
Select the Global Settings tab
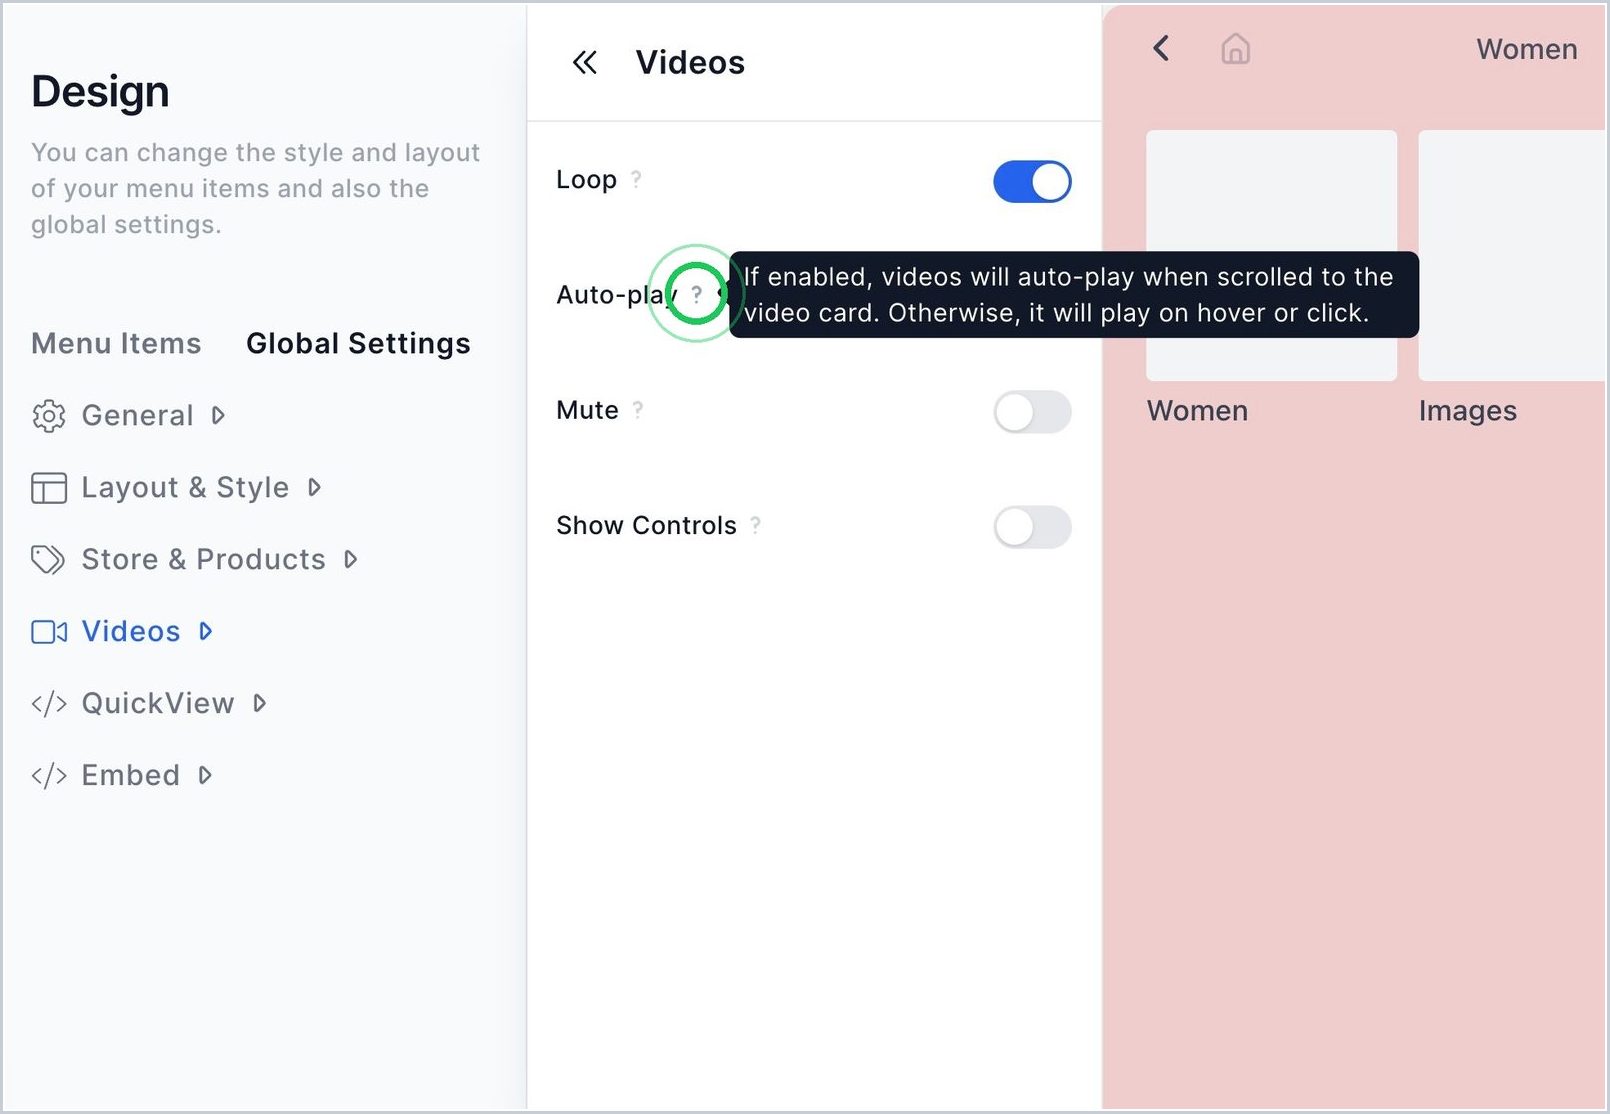358,343
